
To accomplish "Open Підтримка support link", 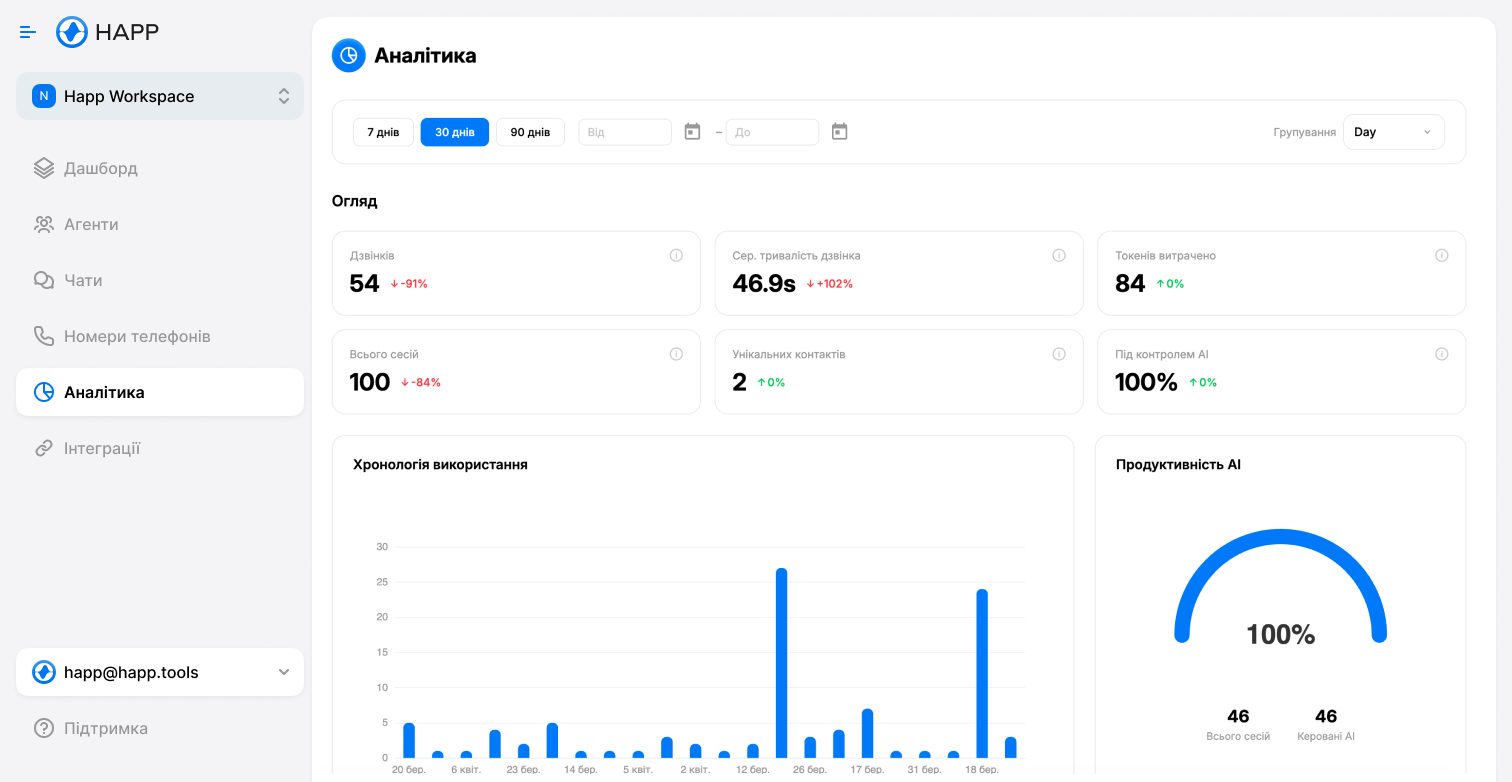I will pyautogui.click(x=105, y=728).
